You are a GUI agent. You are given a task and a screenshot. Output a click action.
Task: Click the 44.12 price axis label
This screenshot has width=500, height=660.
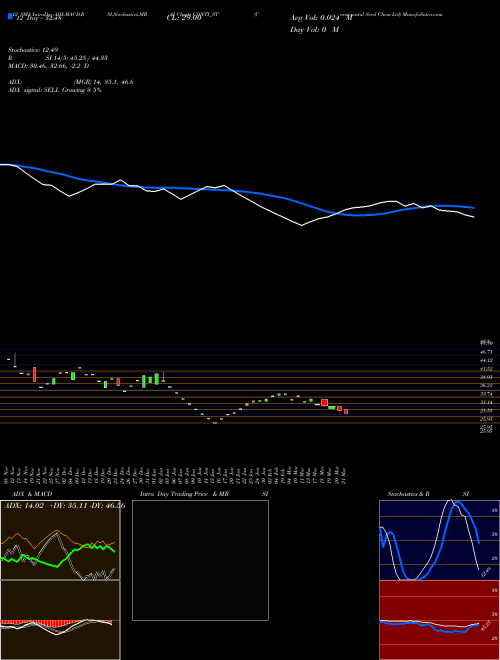coord(486,360)
